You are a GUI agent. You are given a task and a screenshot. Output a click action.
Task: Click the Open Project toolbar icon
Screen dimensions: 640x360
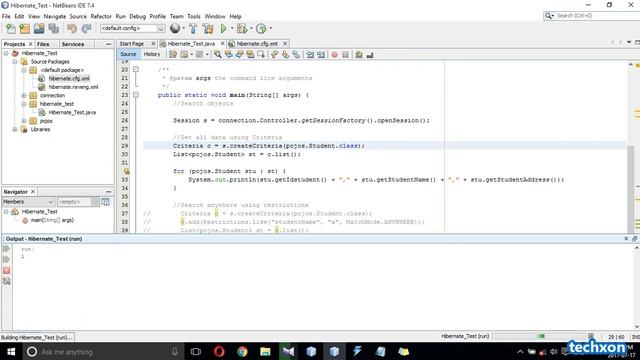[39, 29]
